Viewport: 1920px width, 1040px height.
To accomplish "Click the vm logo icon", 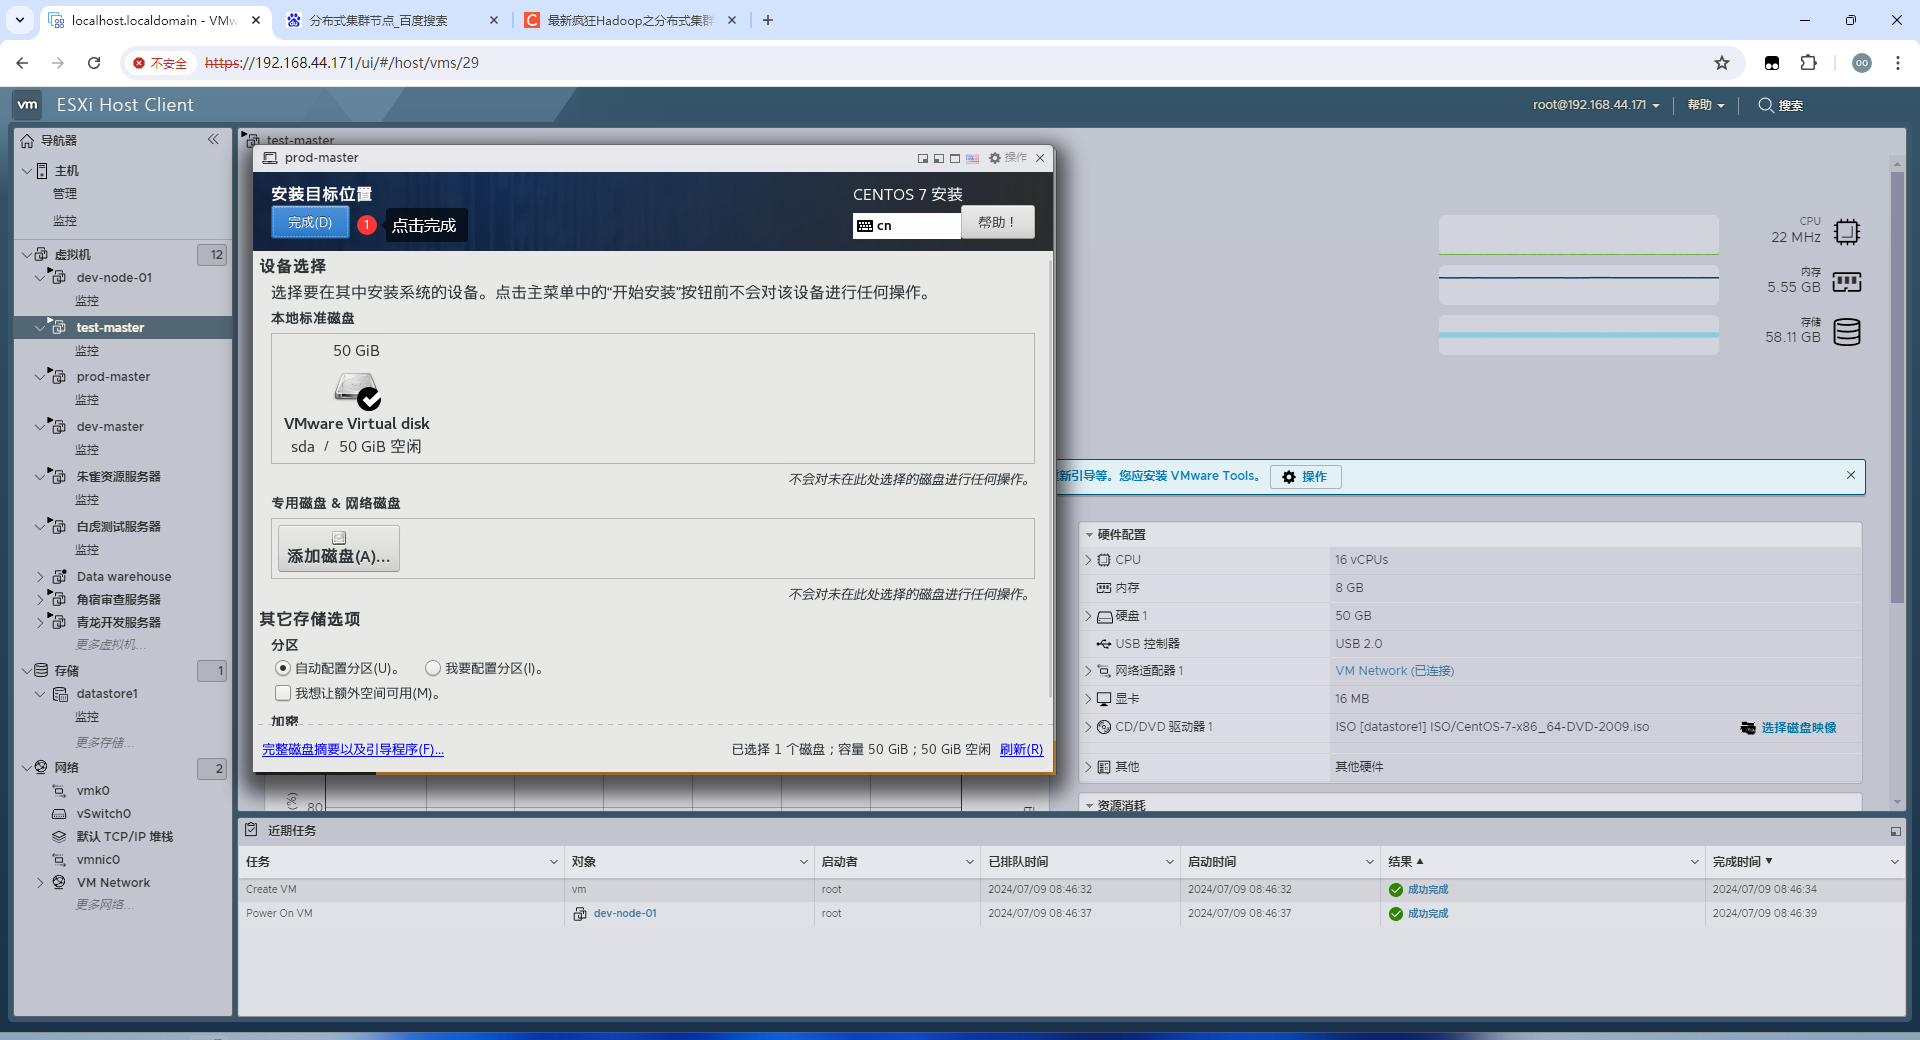I will tap(27, 105).
